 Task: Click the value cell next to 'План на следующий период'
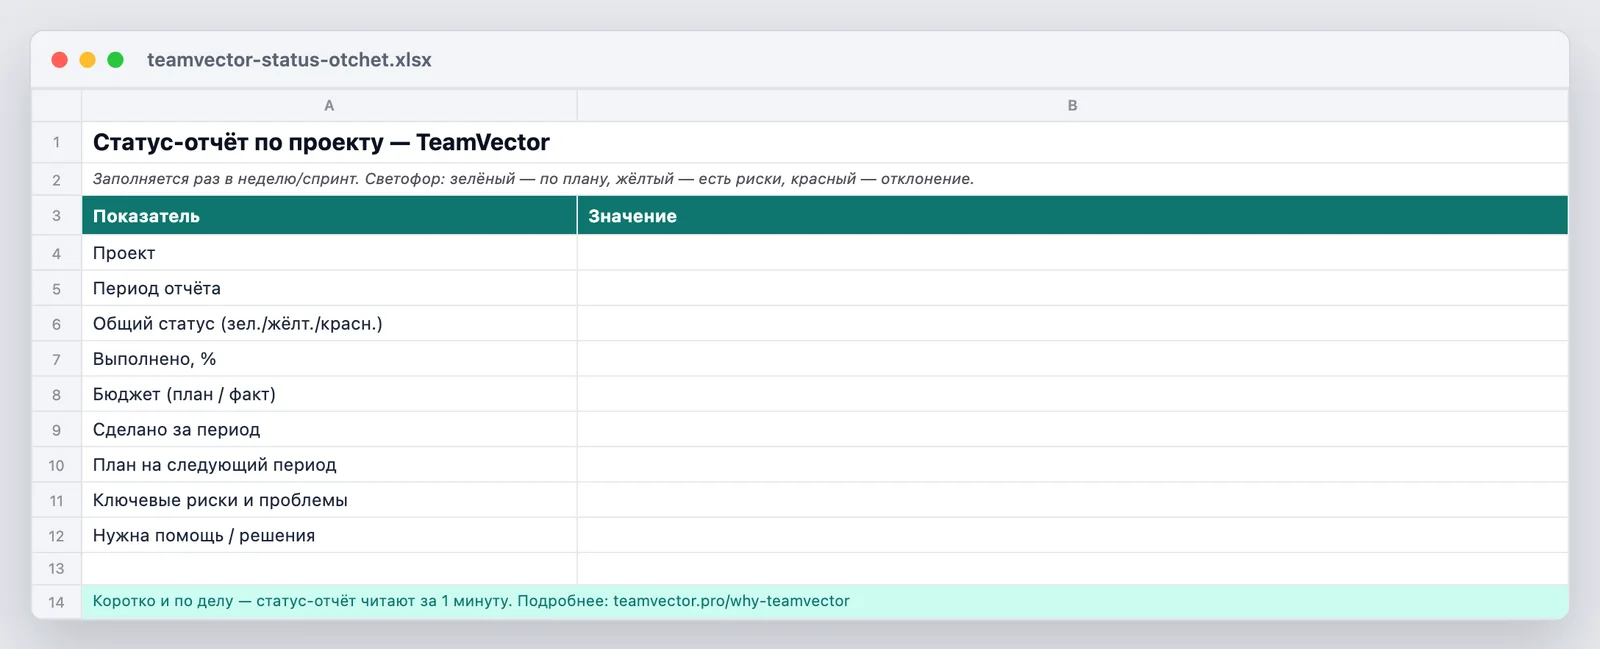pyautogui.click(x=1072, y=465)
